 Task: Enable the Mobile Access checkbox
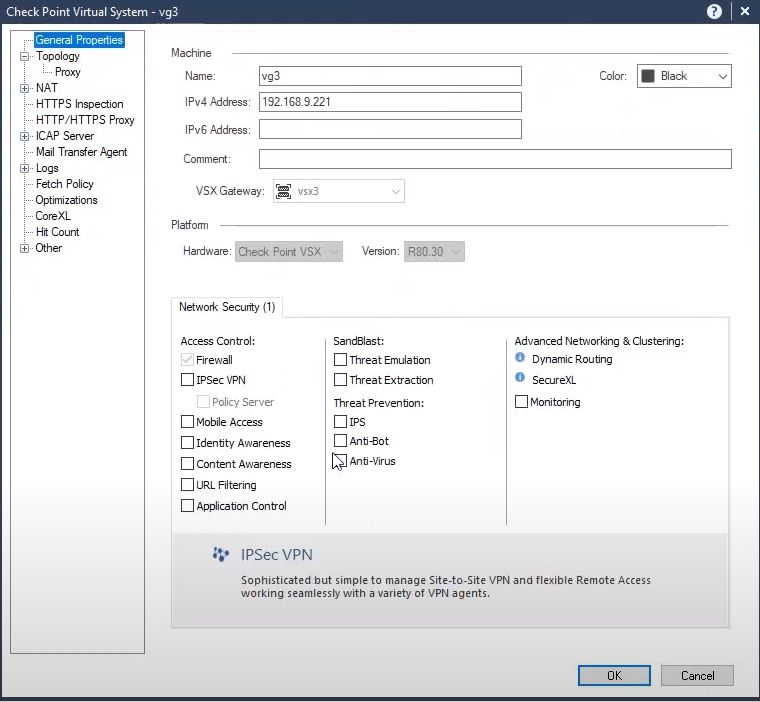pos(187,421)
